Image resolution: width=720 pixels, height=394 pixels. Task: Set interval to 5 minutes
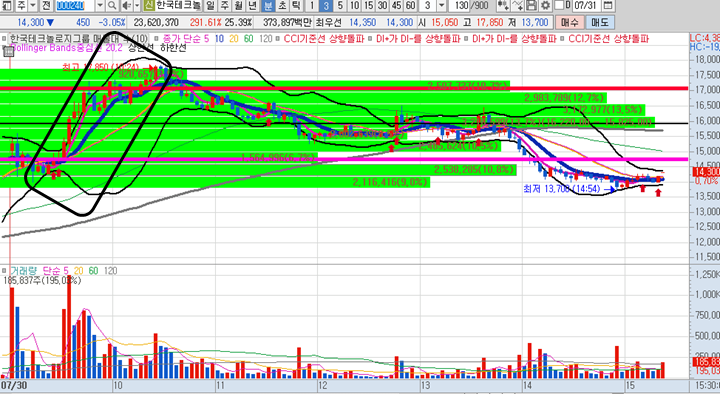click(x=340, y=6)
